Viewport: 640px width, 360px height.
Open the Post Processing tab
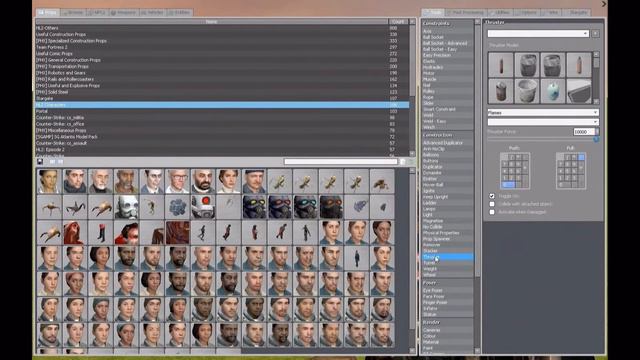pyautogui.click(x=465, y=13)
